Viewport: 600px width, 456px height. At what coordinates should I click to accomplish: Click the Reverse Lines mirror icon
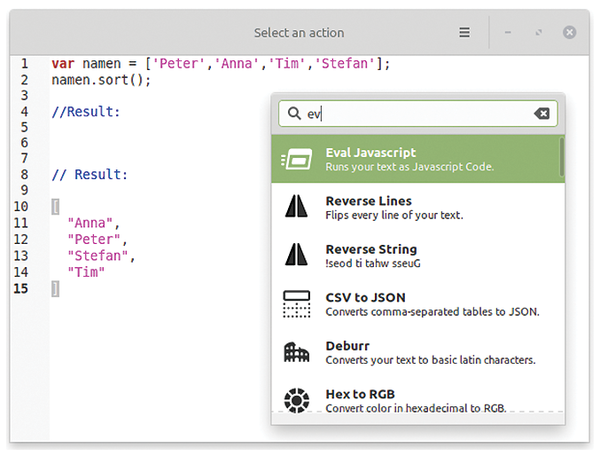[x=296, y=206]
